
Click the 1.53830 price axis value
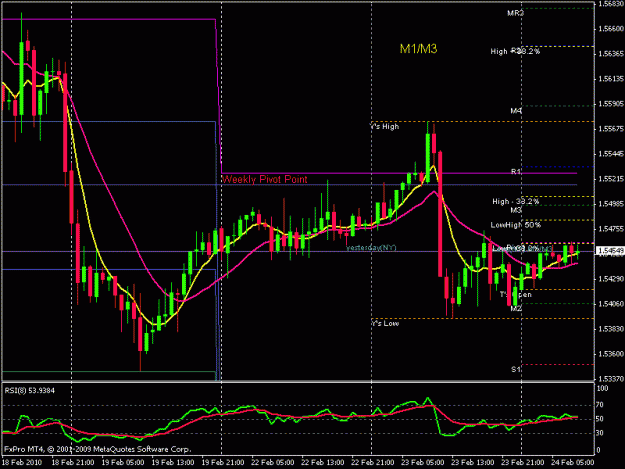pos(611,329)
